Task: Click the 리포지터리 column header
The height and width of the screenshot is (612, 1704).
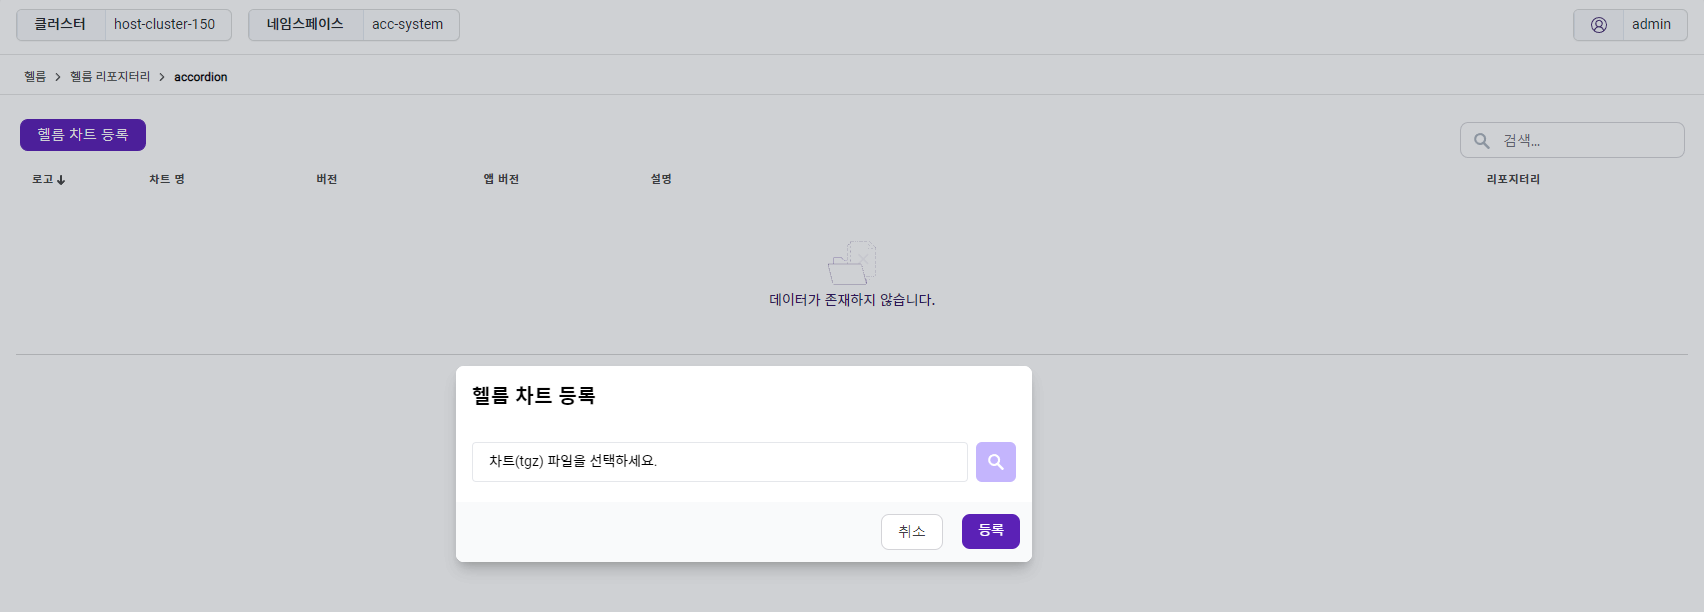Action: pyautogui.click(x=1513, y=179)
